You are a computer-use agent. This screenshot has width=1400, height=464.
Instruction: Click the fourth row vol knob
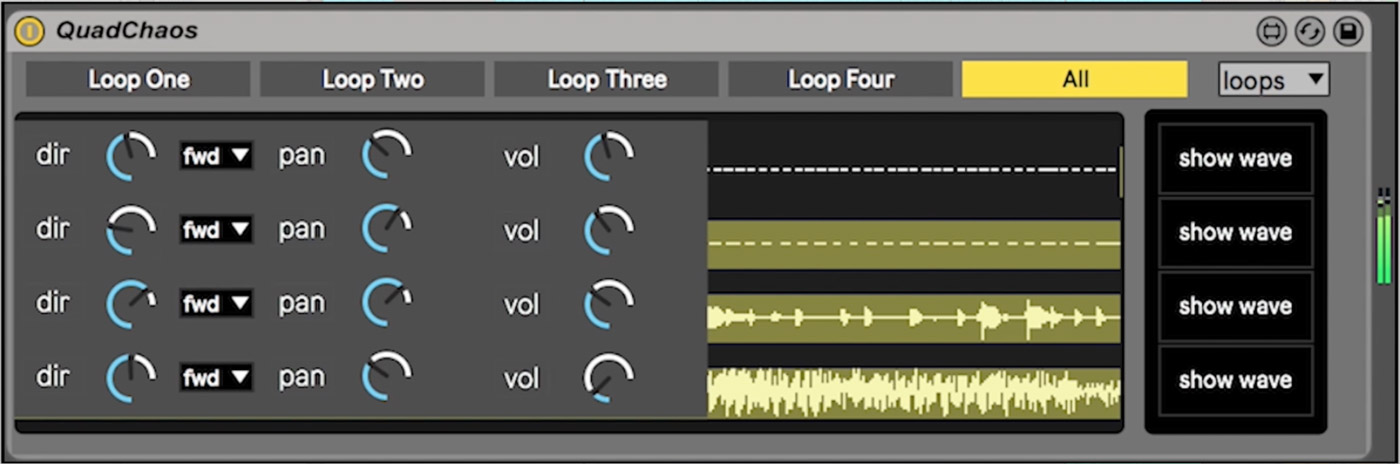[x=609, y=379]
